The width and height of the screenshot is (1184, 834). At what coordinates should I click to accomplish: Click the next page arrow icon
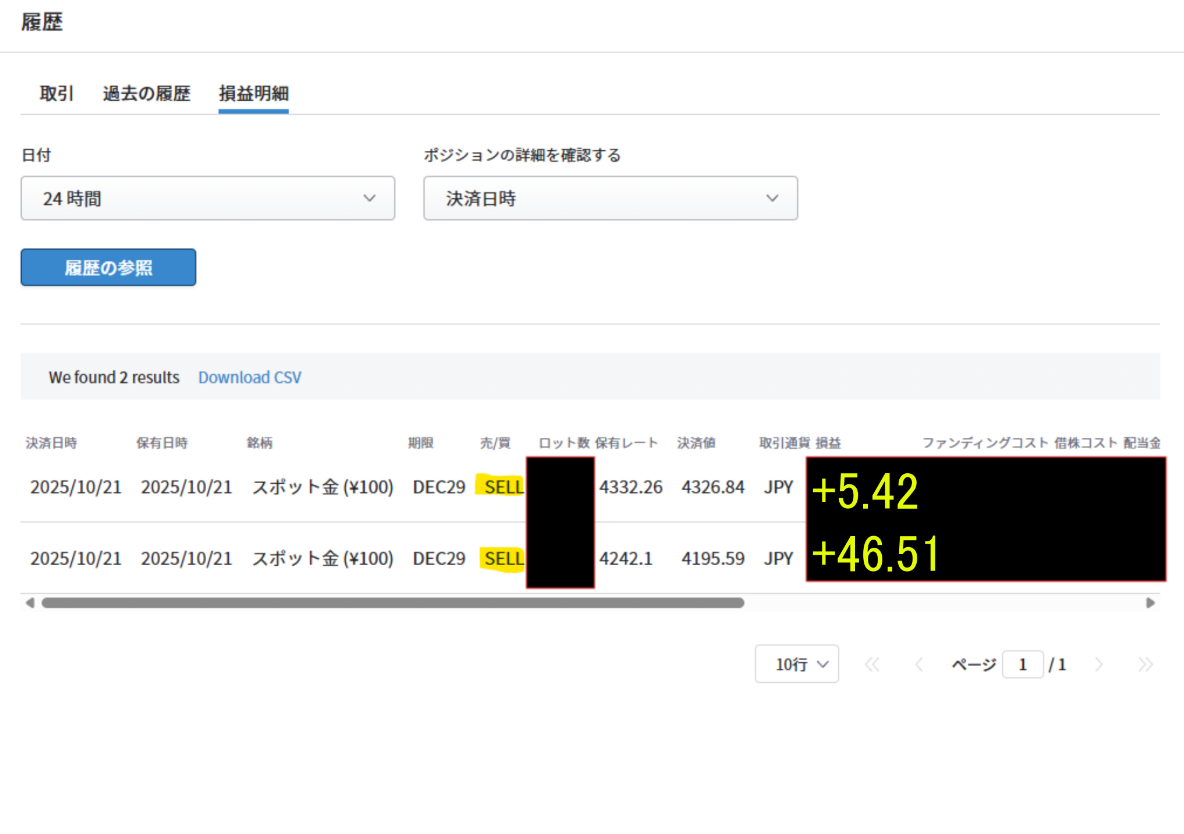1099,664
